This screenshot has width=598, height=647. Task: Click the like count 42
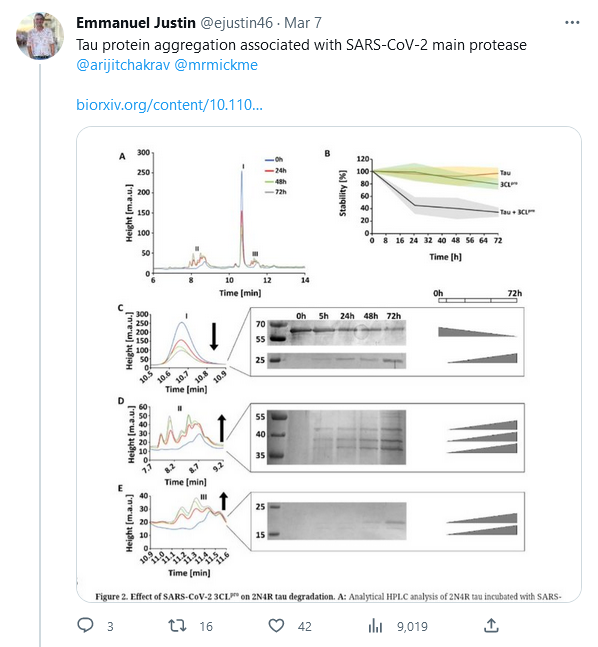[305, 626]
